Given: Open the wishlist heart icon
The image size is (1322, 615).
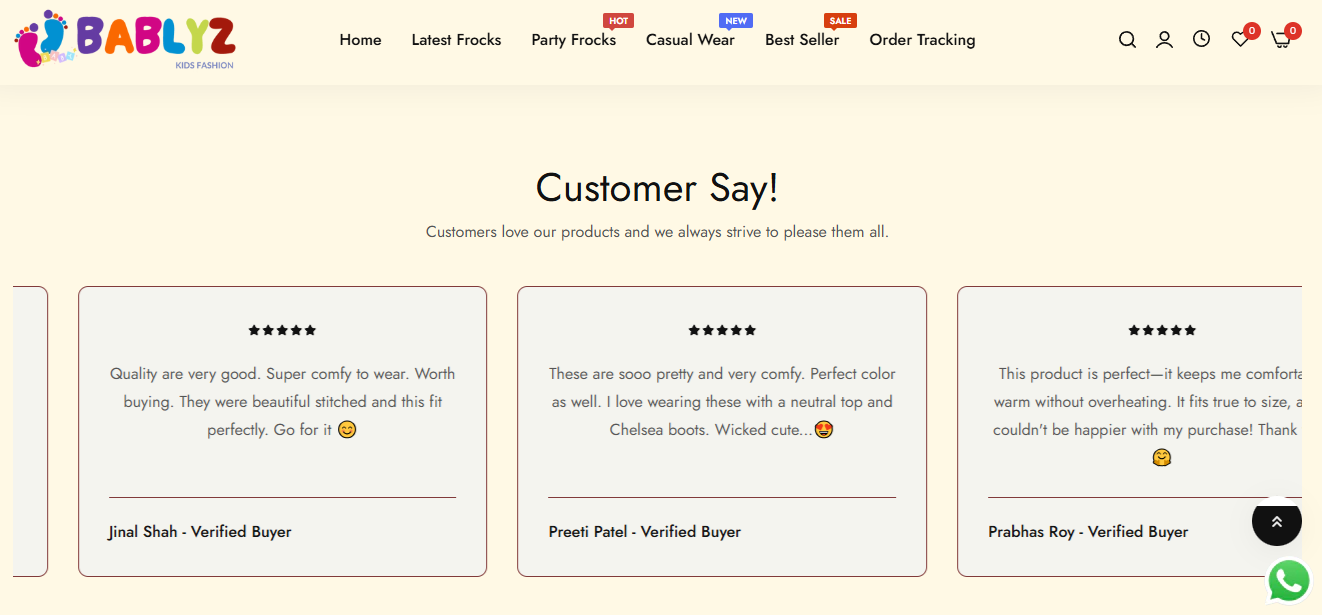Looking at the screenshot, I should (x=1240, y=40).
